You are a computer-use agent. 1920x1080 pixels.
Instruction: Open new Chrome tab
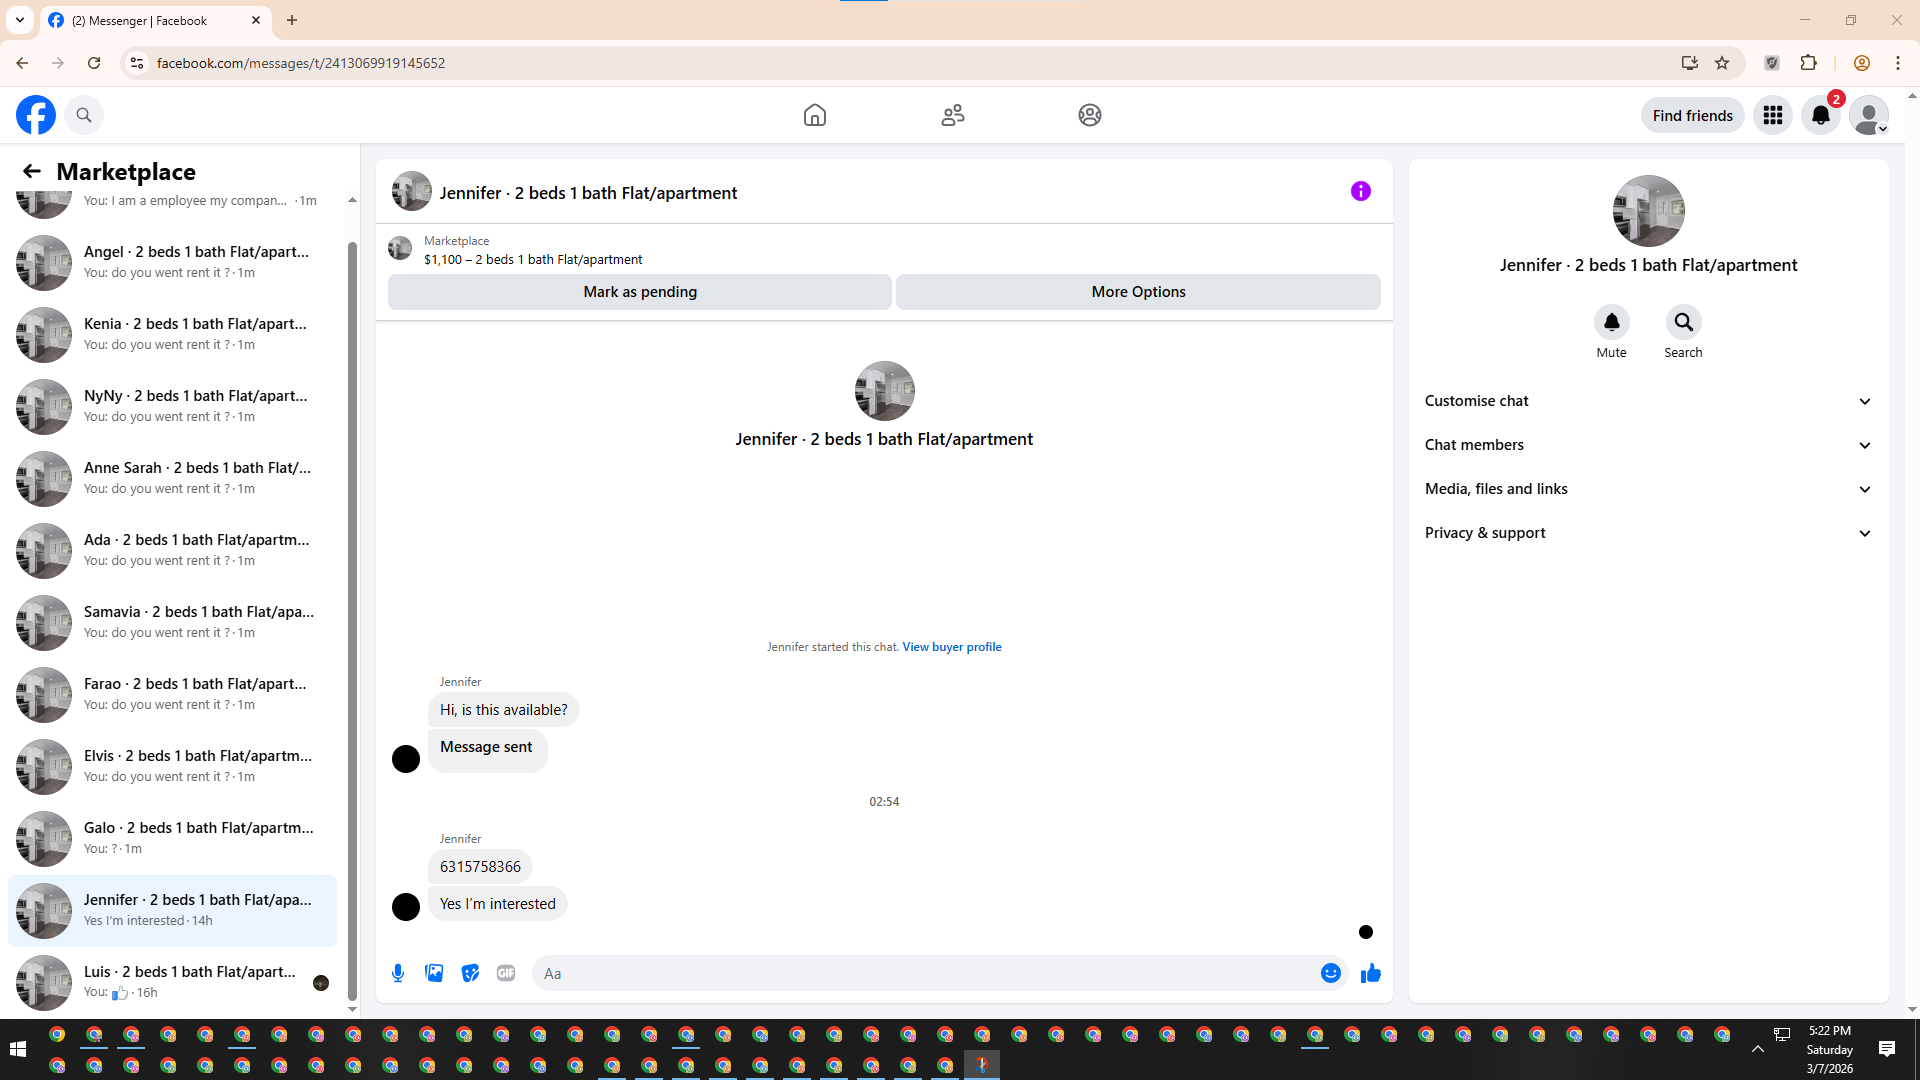click(292, 20)
